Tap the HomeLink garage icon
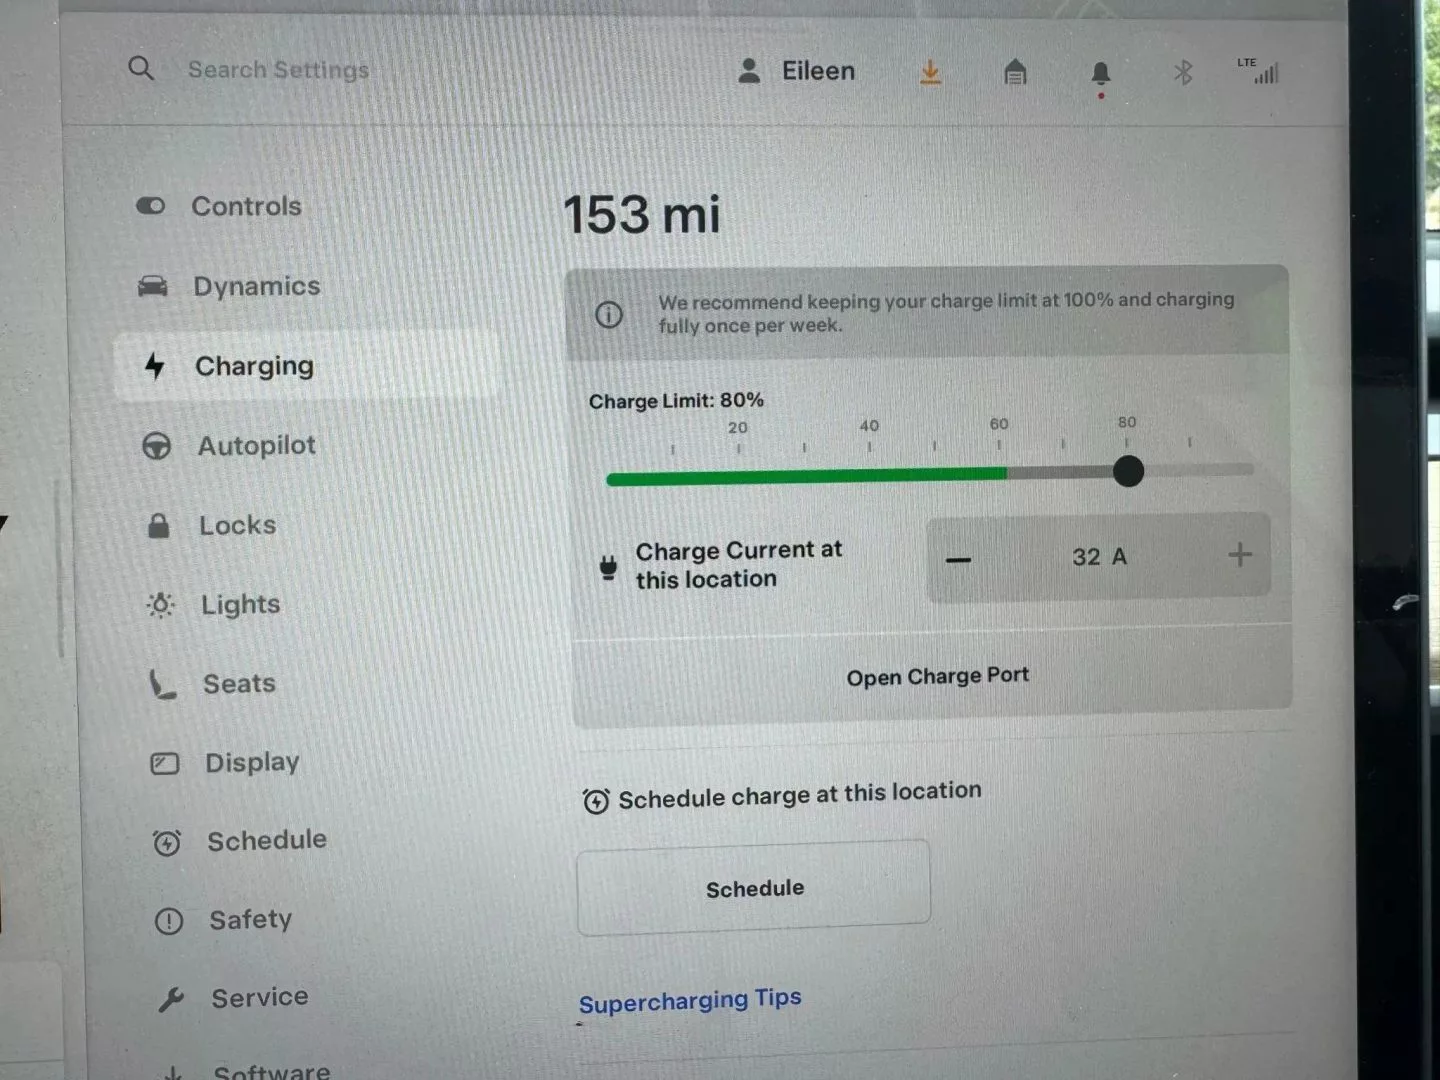 point(1015,72)
